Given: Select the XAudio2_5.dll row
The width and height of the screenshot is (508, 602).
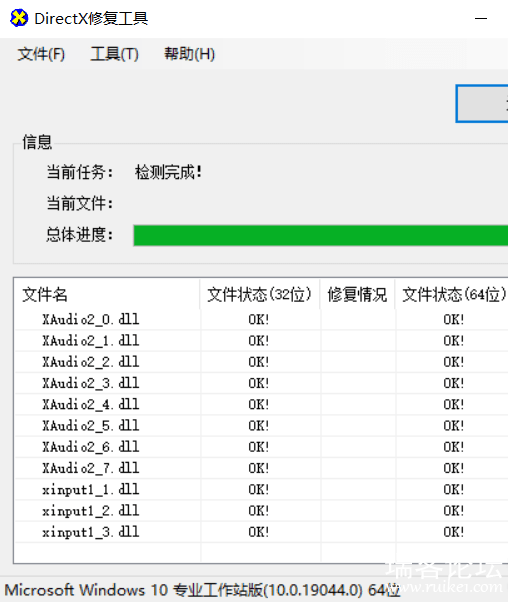Looking at the screenshot, I should coord(261,425).
